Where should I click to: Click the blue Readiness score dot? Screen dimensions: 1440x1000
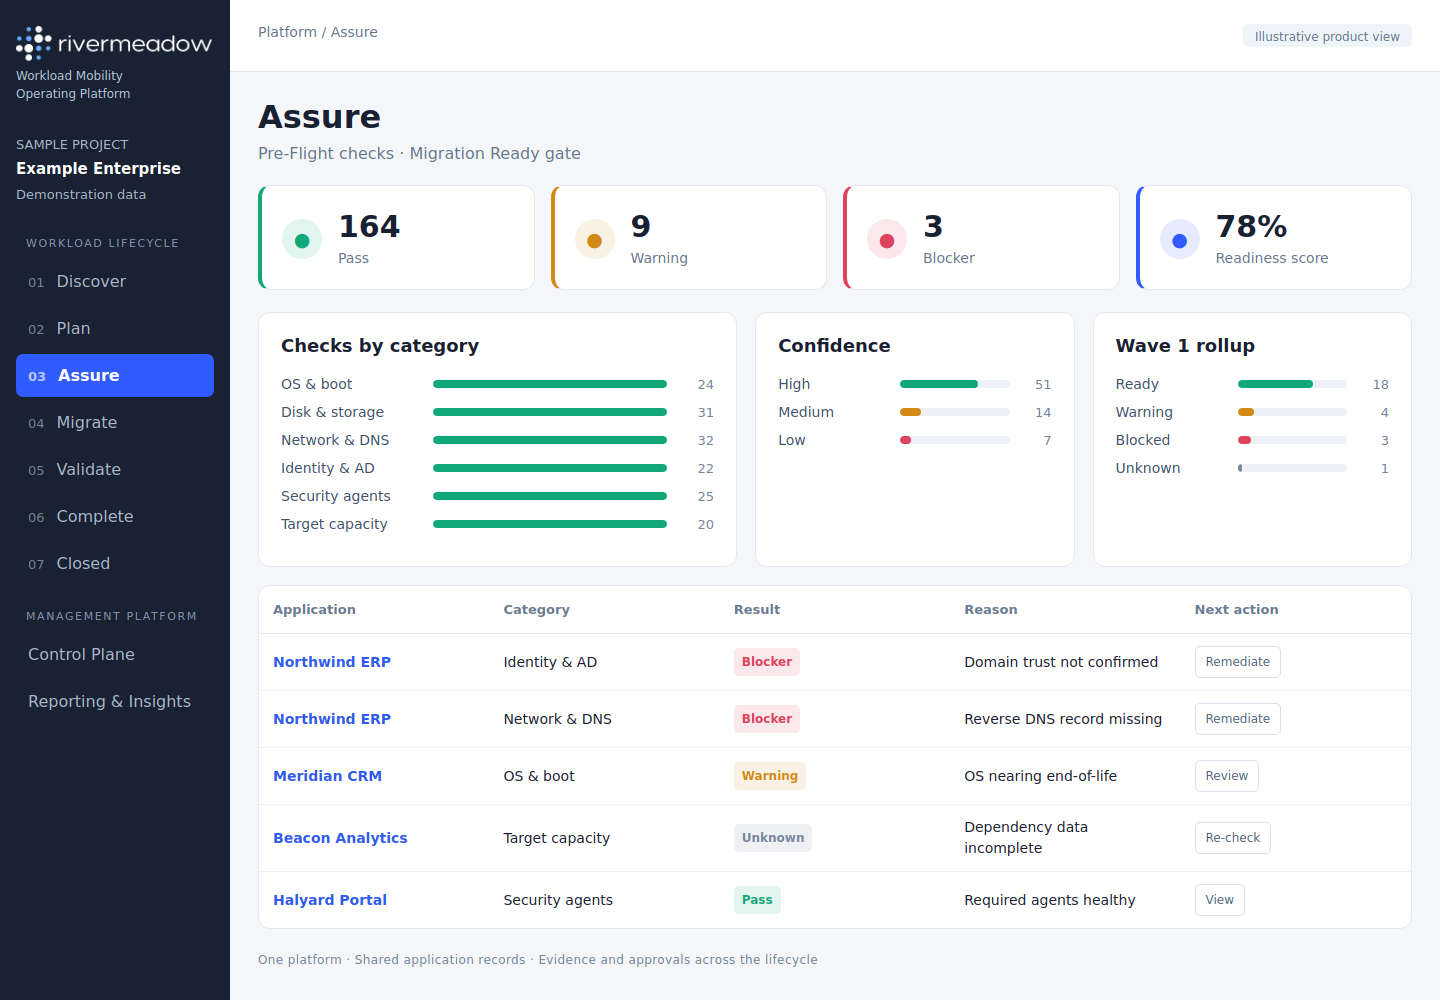(1179, 240)
